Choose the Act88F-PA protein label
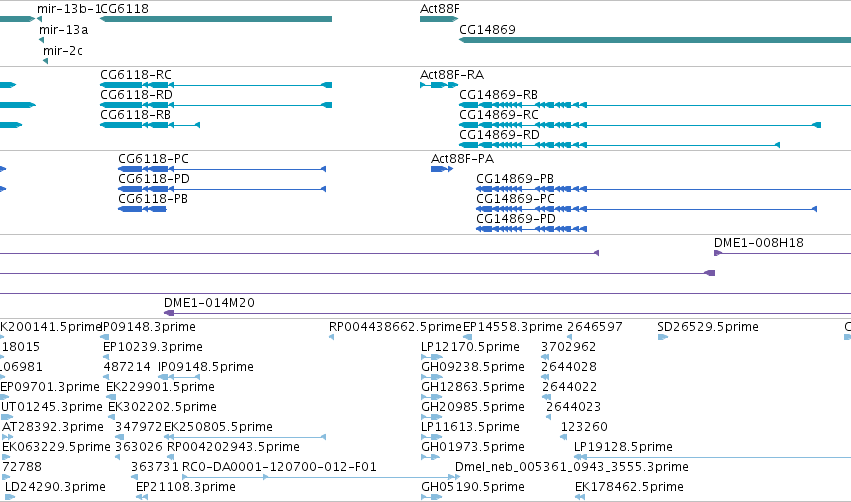851x502 pixels. [462, 159]
